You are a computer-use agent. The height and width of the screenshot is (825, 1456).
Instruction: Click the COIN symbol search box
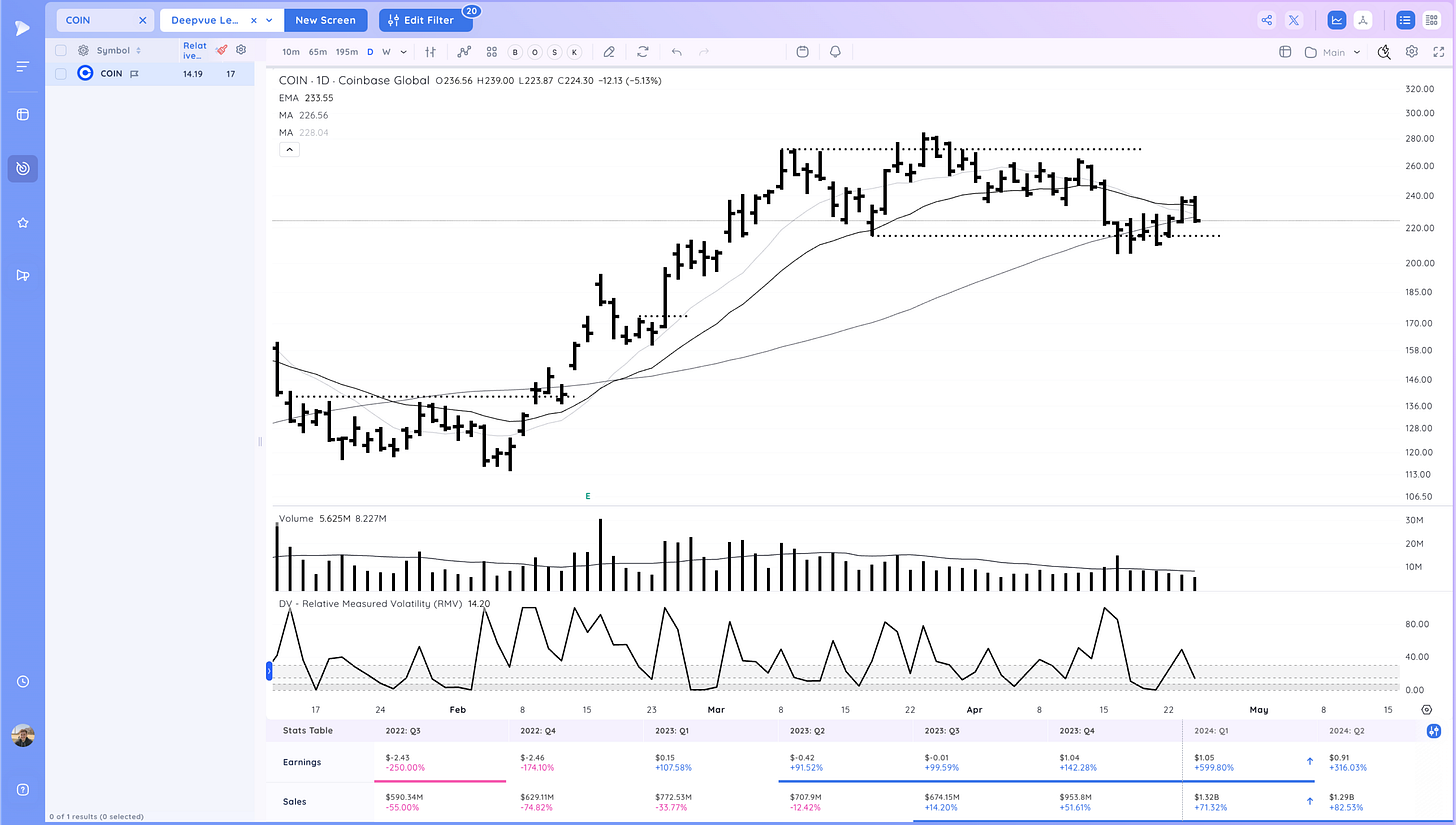click(x=104, y=20)
